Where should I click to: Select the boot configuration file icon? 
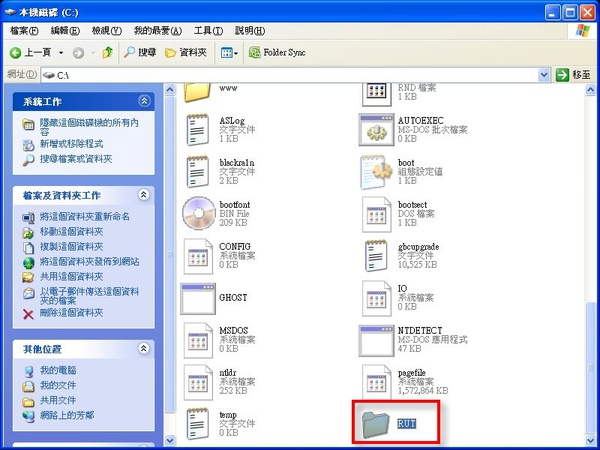pos(377,171)
